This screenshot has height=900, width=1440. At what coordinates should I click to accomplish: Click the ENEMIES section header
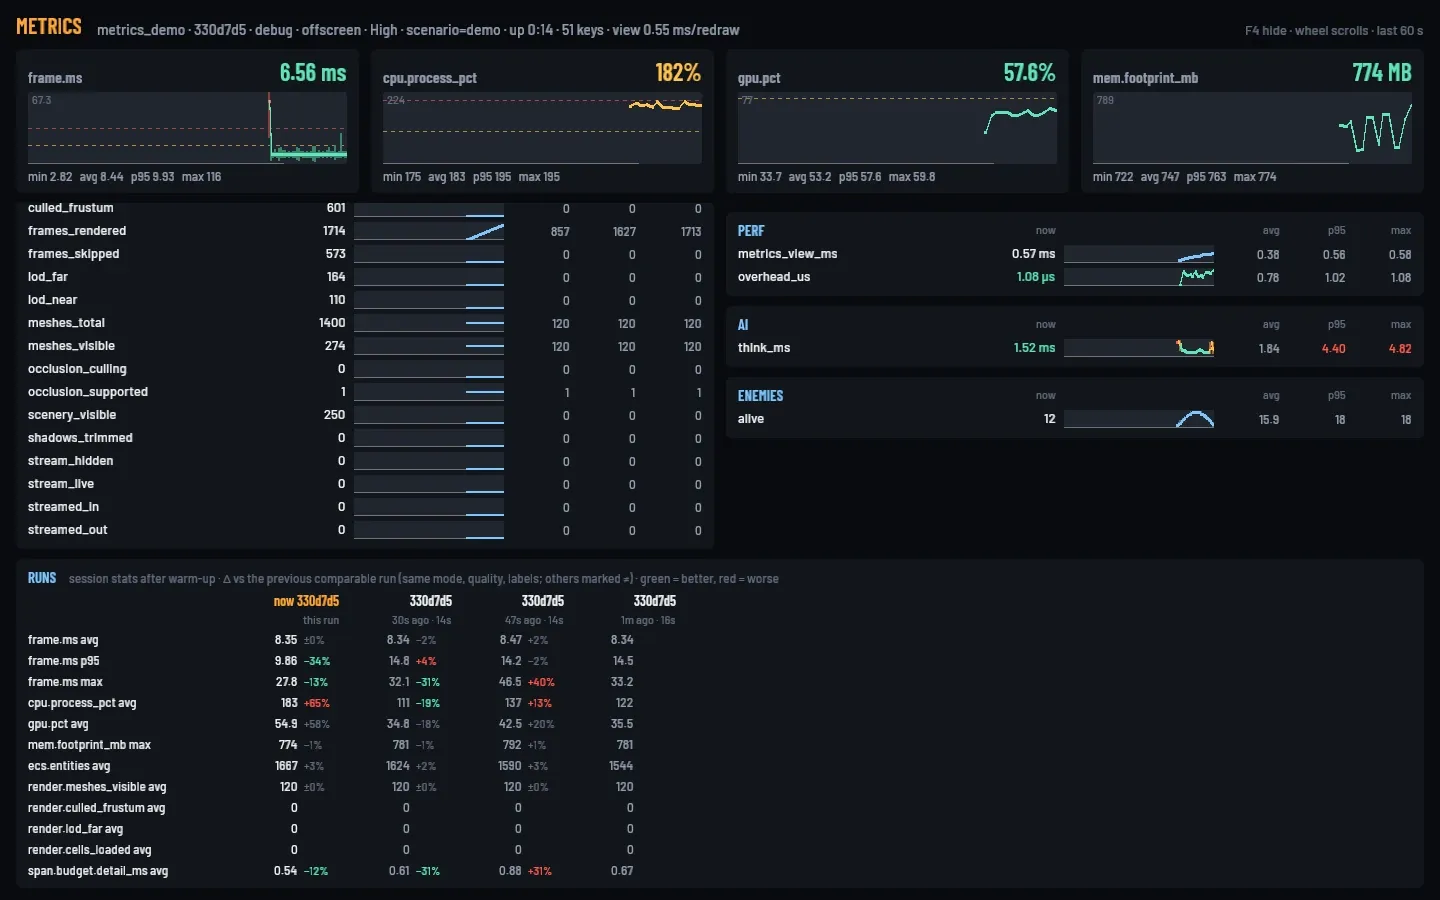(761, 396)
